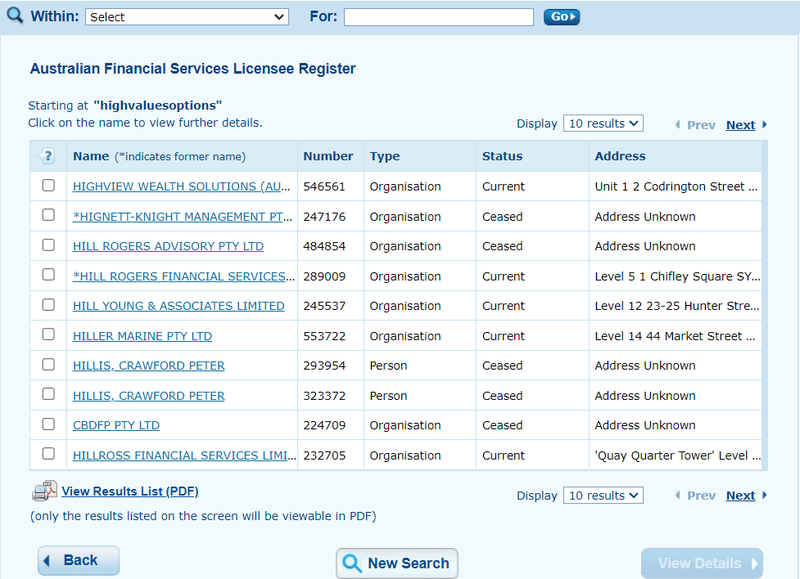Click the View Details button
The image size is (800, 579).
point(702,563)
